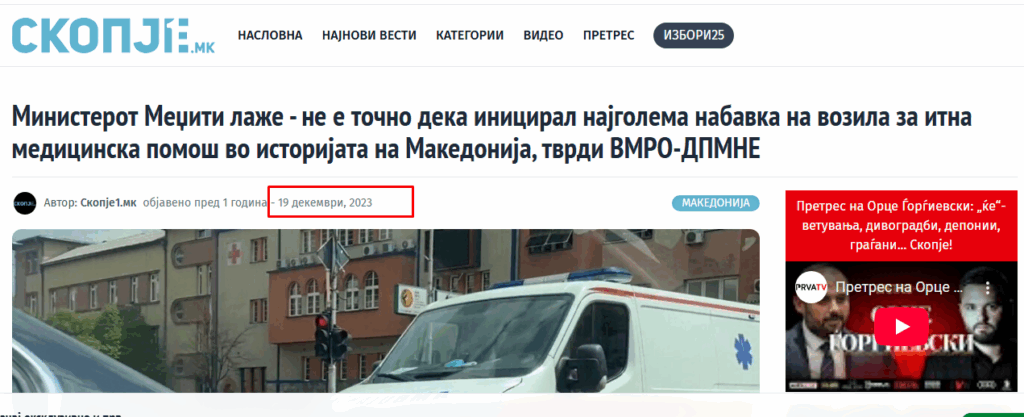Open the video title Претрес на Орце

coord(899,287)
